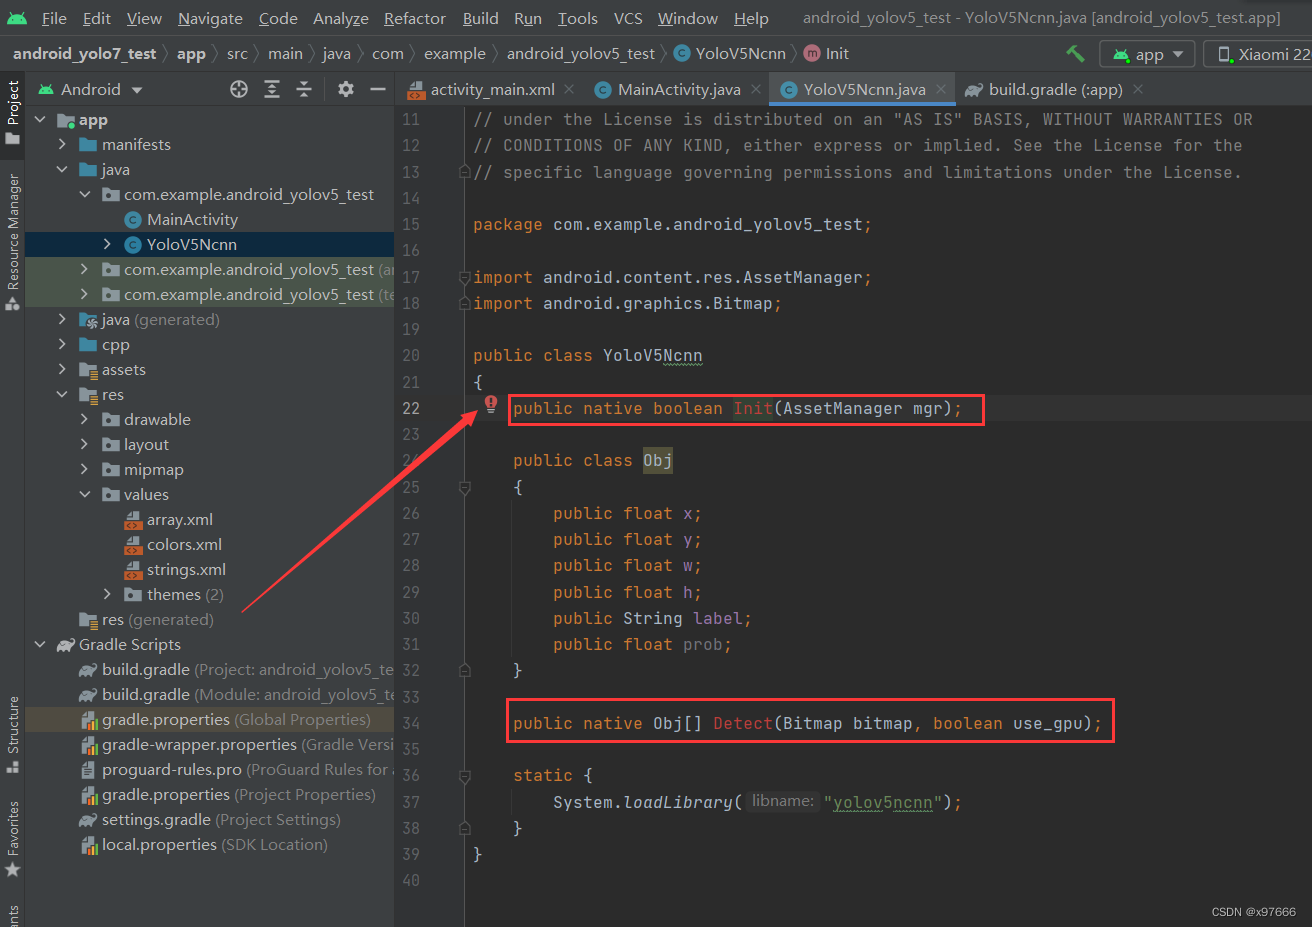Click the android_yolo7_test breadcrumb

[x=84, y=54]
